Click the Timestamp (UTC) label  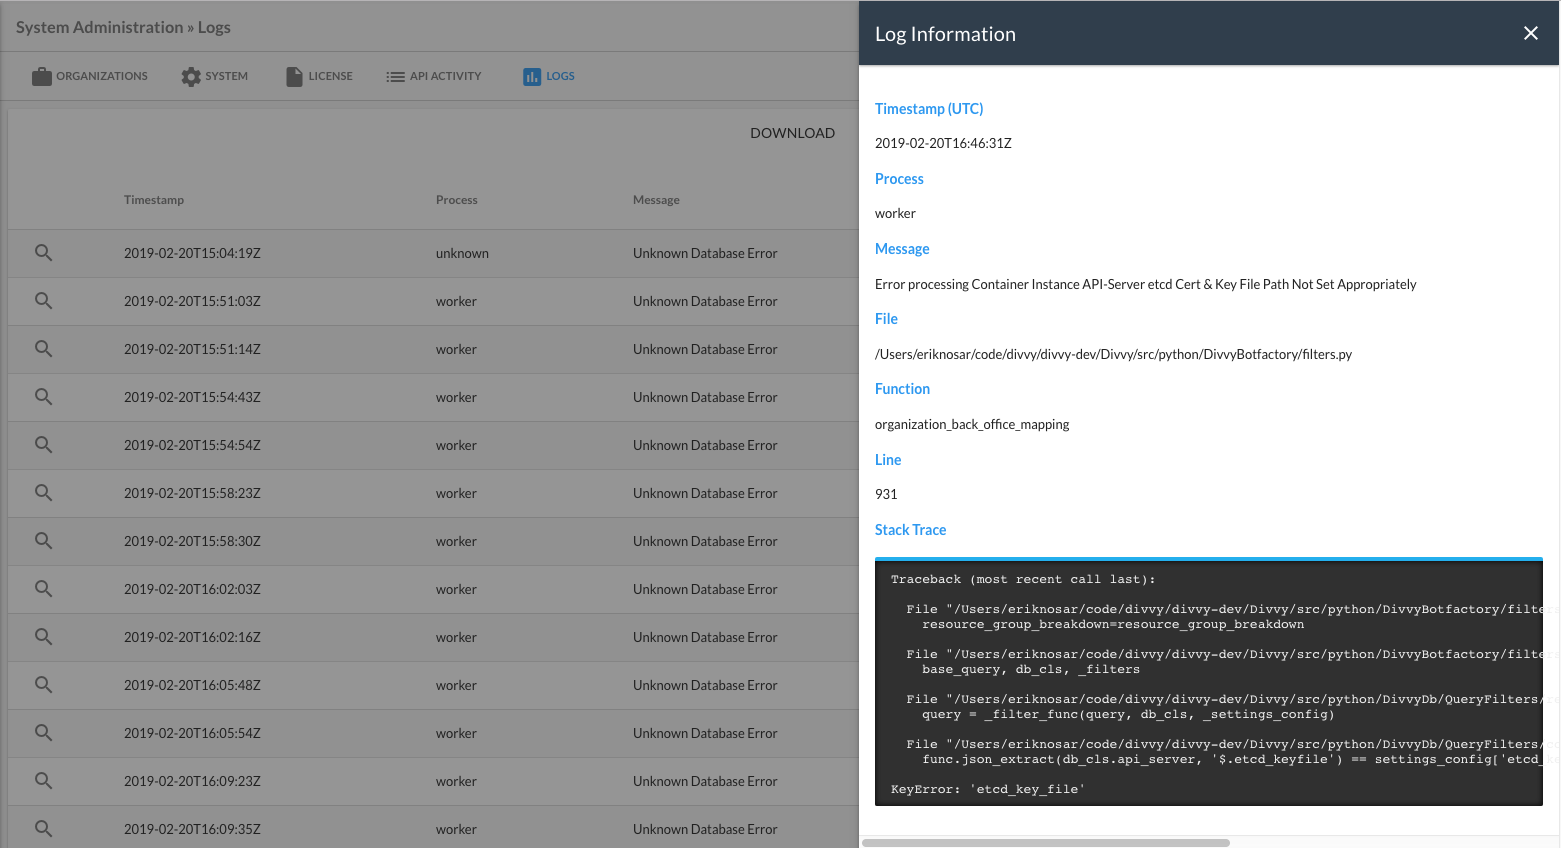pos(929,109)
